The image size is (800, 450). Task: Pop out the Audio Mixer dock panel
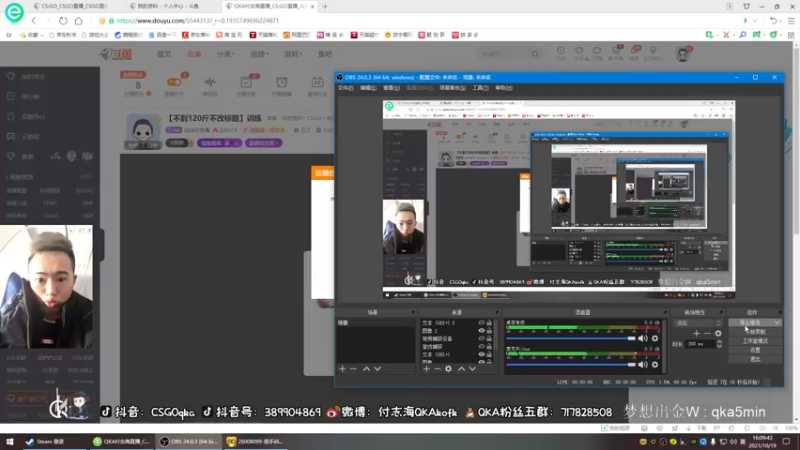[665, 312]
